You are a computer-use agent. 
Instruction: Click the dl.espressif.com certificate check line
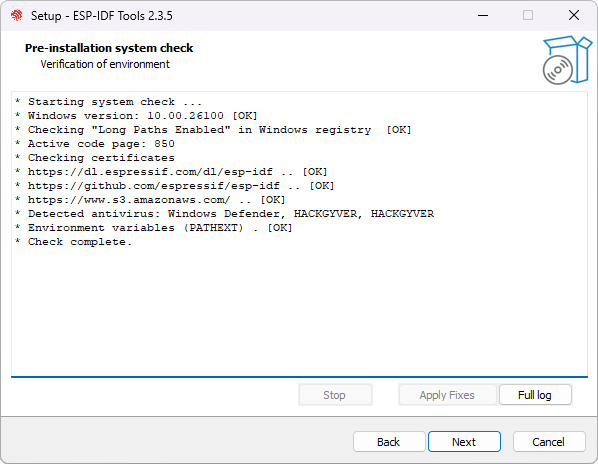point(171,172)
